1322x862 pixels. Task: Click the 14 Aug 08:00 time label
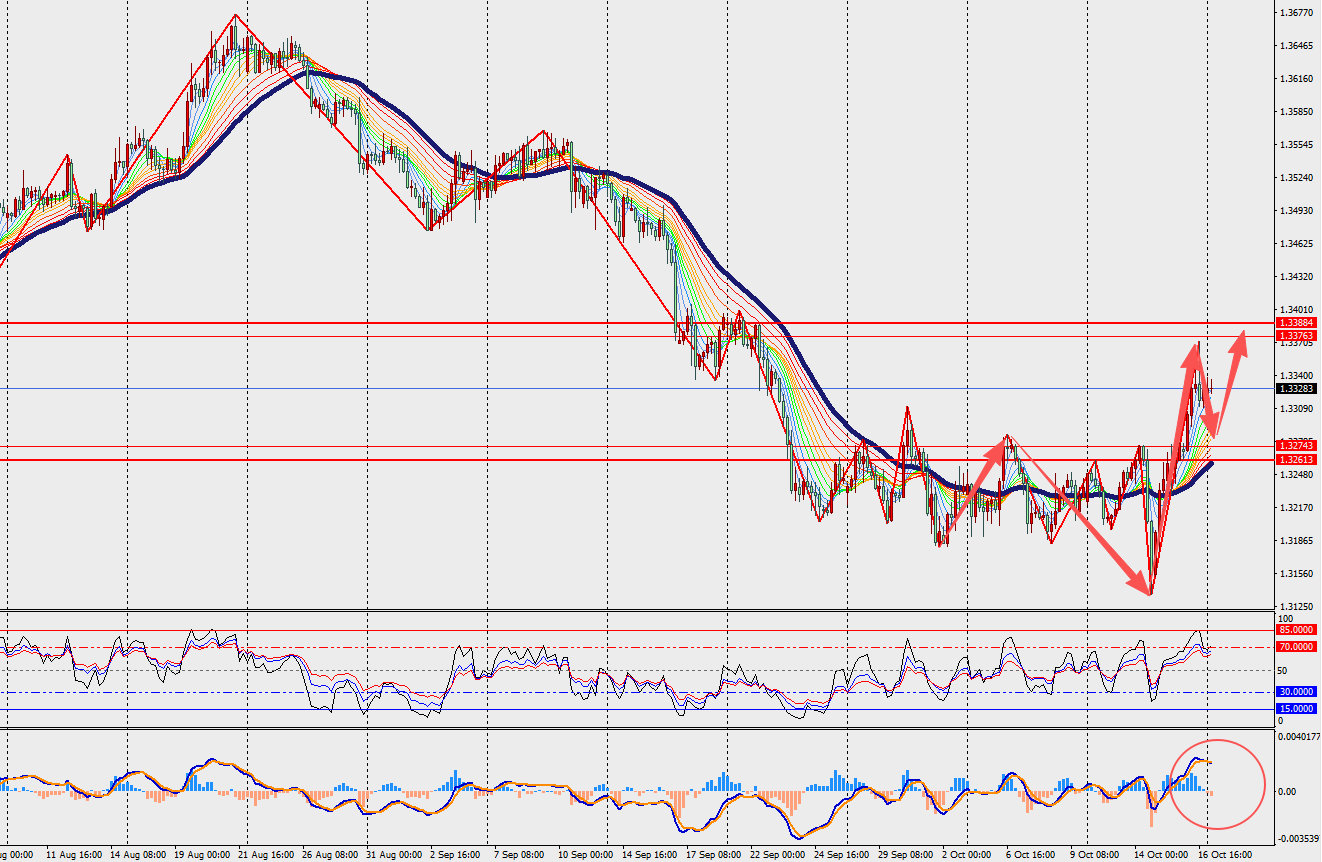click(x=138, y=855)
